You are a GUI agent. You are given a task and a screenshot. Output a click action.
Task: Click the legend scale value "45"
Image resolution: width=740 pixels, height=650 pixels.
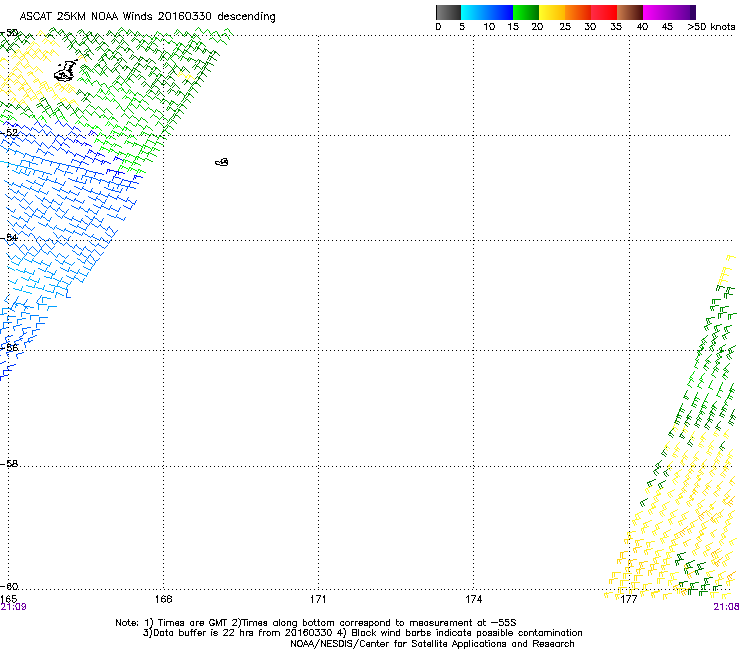click(667, 27)
